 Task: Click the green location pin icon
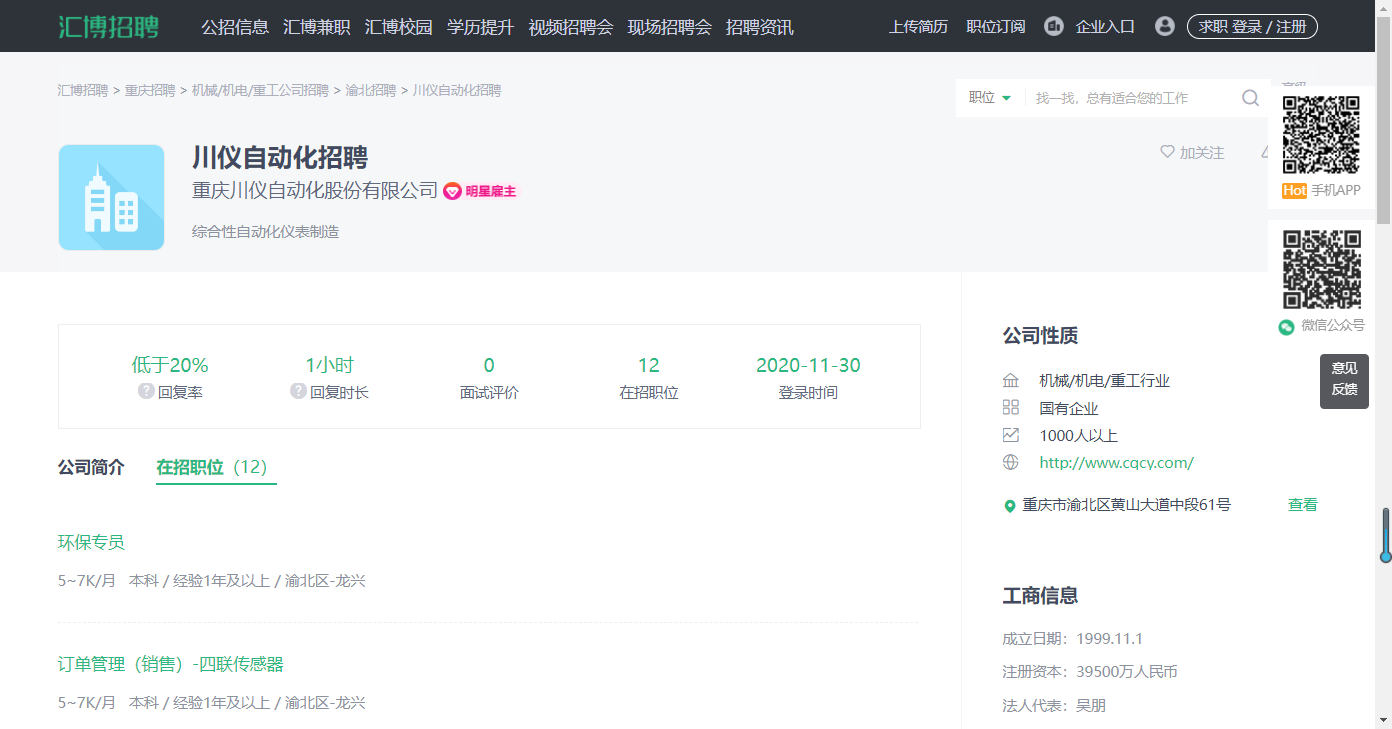pos(1010,506)
